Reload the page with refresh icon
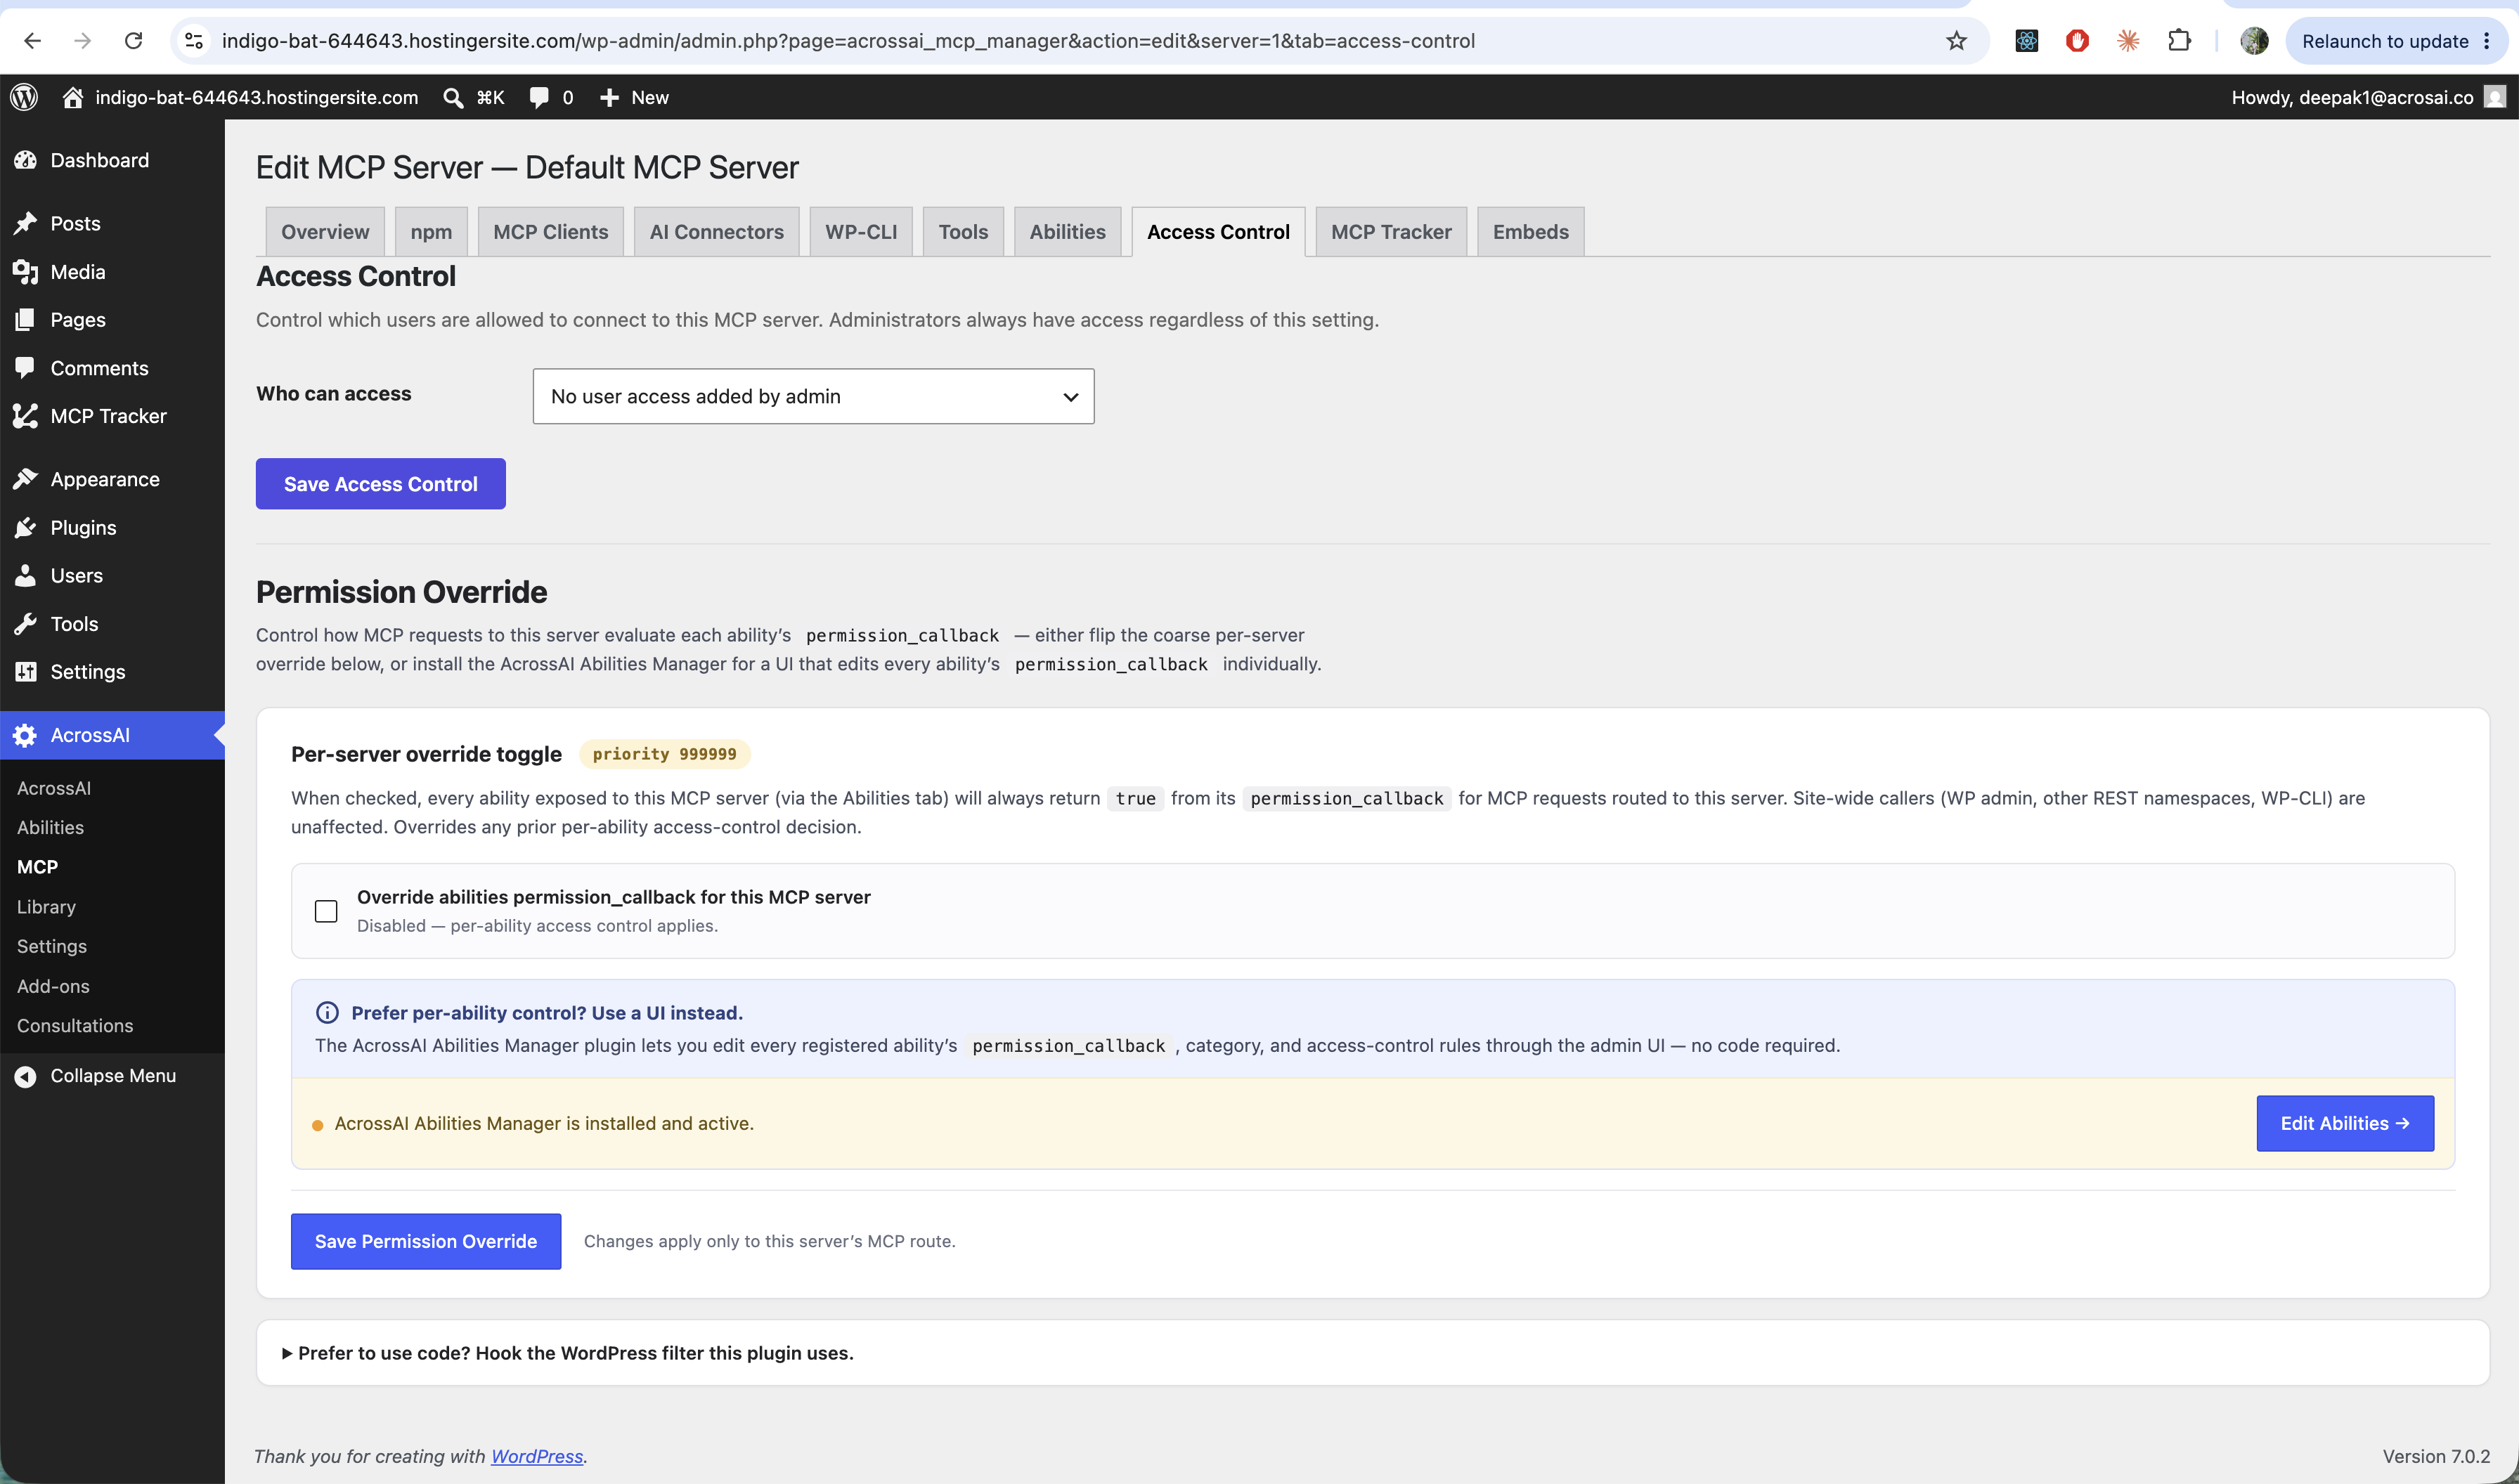Viewport: 2519px width, 1484px height. tap(133, 41)
